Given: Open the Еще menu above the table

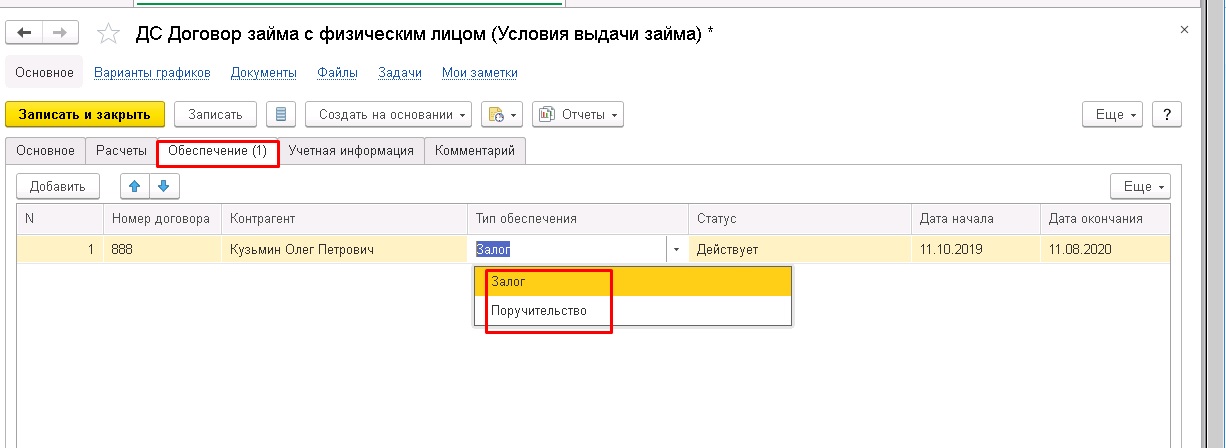Looking at the screenshot, I should click(x=1140, y=186).
